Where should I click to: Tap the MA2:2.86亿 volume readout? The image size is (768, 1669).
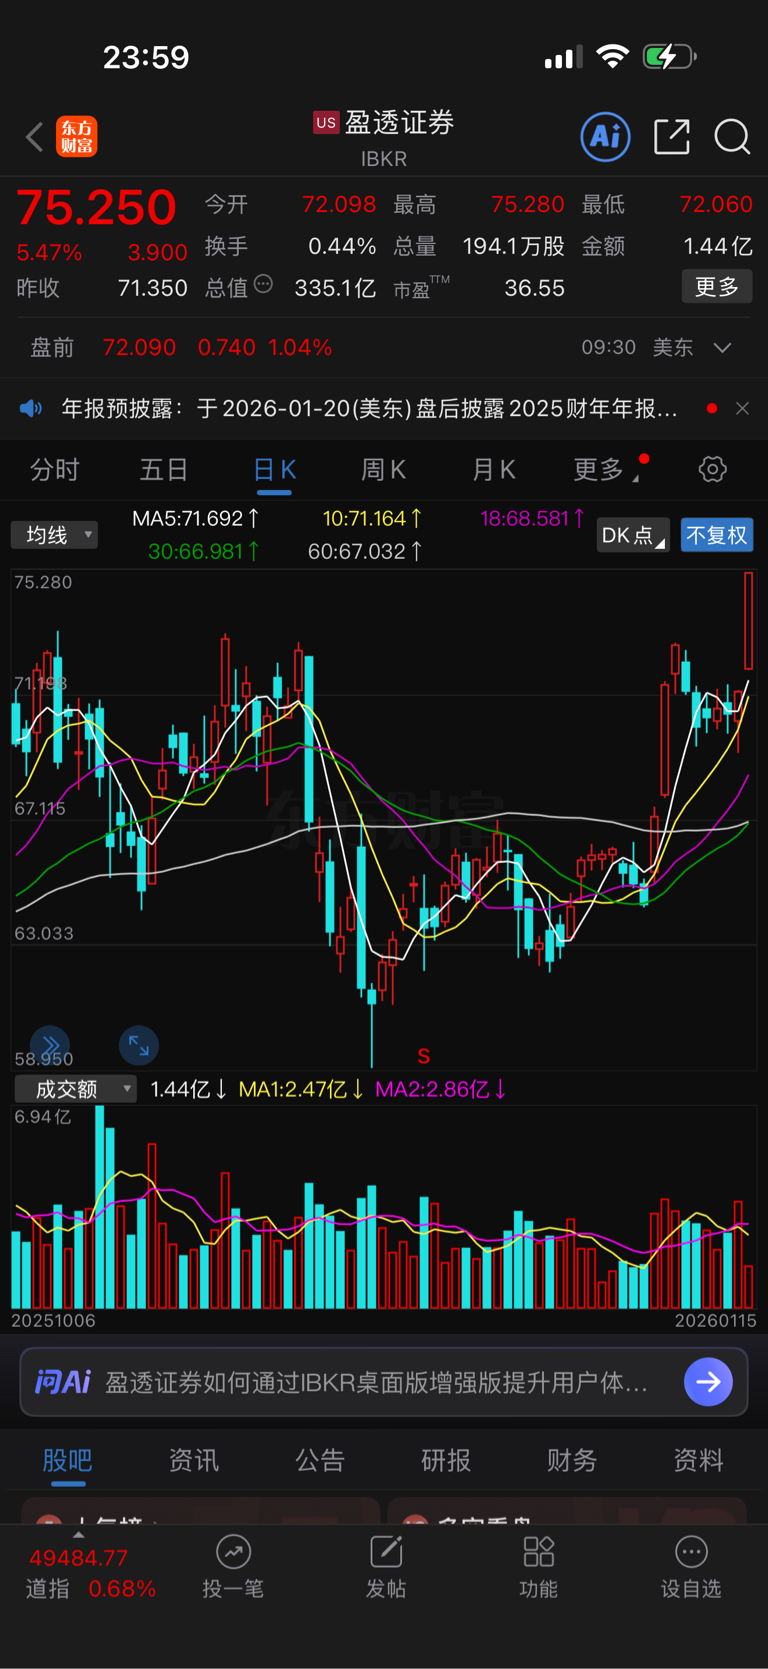pos(440,1089)
